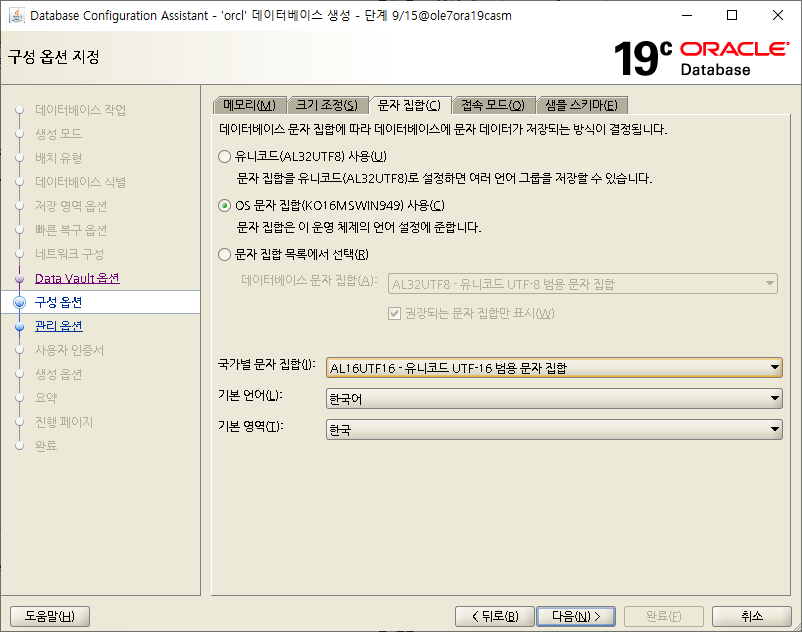Select the 문자 집합 tab
The image size is (802, 632).
pyautogui.click(x=409, y=105)
